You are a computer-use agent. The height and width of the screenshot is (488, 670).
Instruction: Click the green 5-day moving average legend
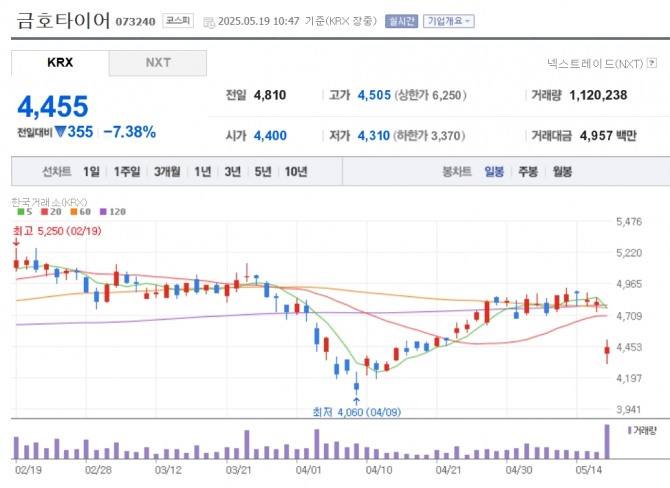pos(22,211)
